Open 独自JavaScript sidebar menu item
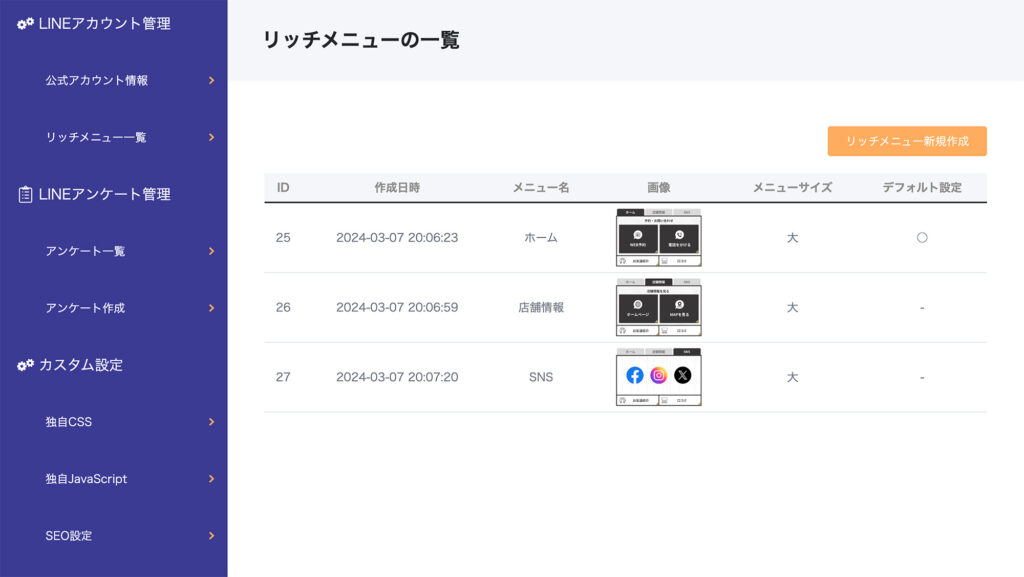 (86, 479)
